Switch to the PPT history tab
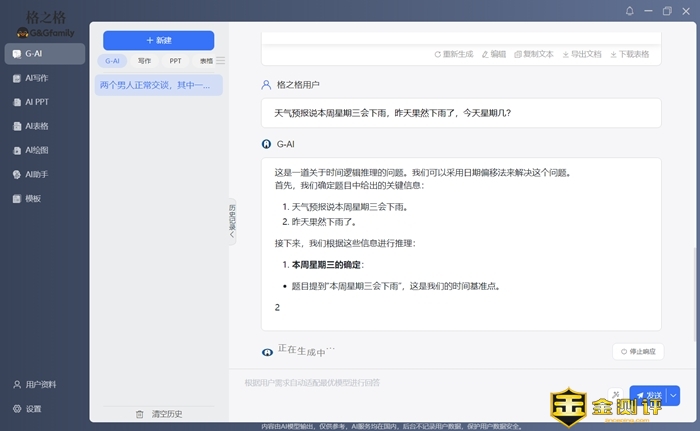 tap(175, 61)
